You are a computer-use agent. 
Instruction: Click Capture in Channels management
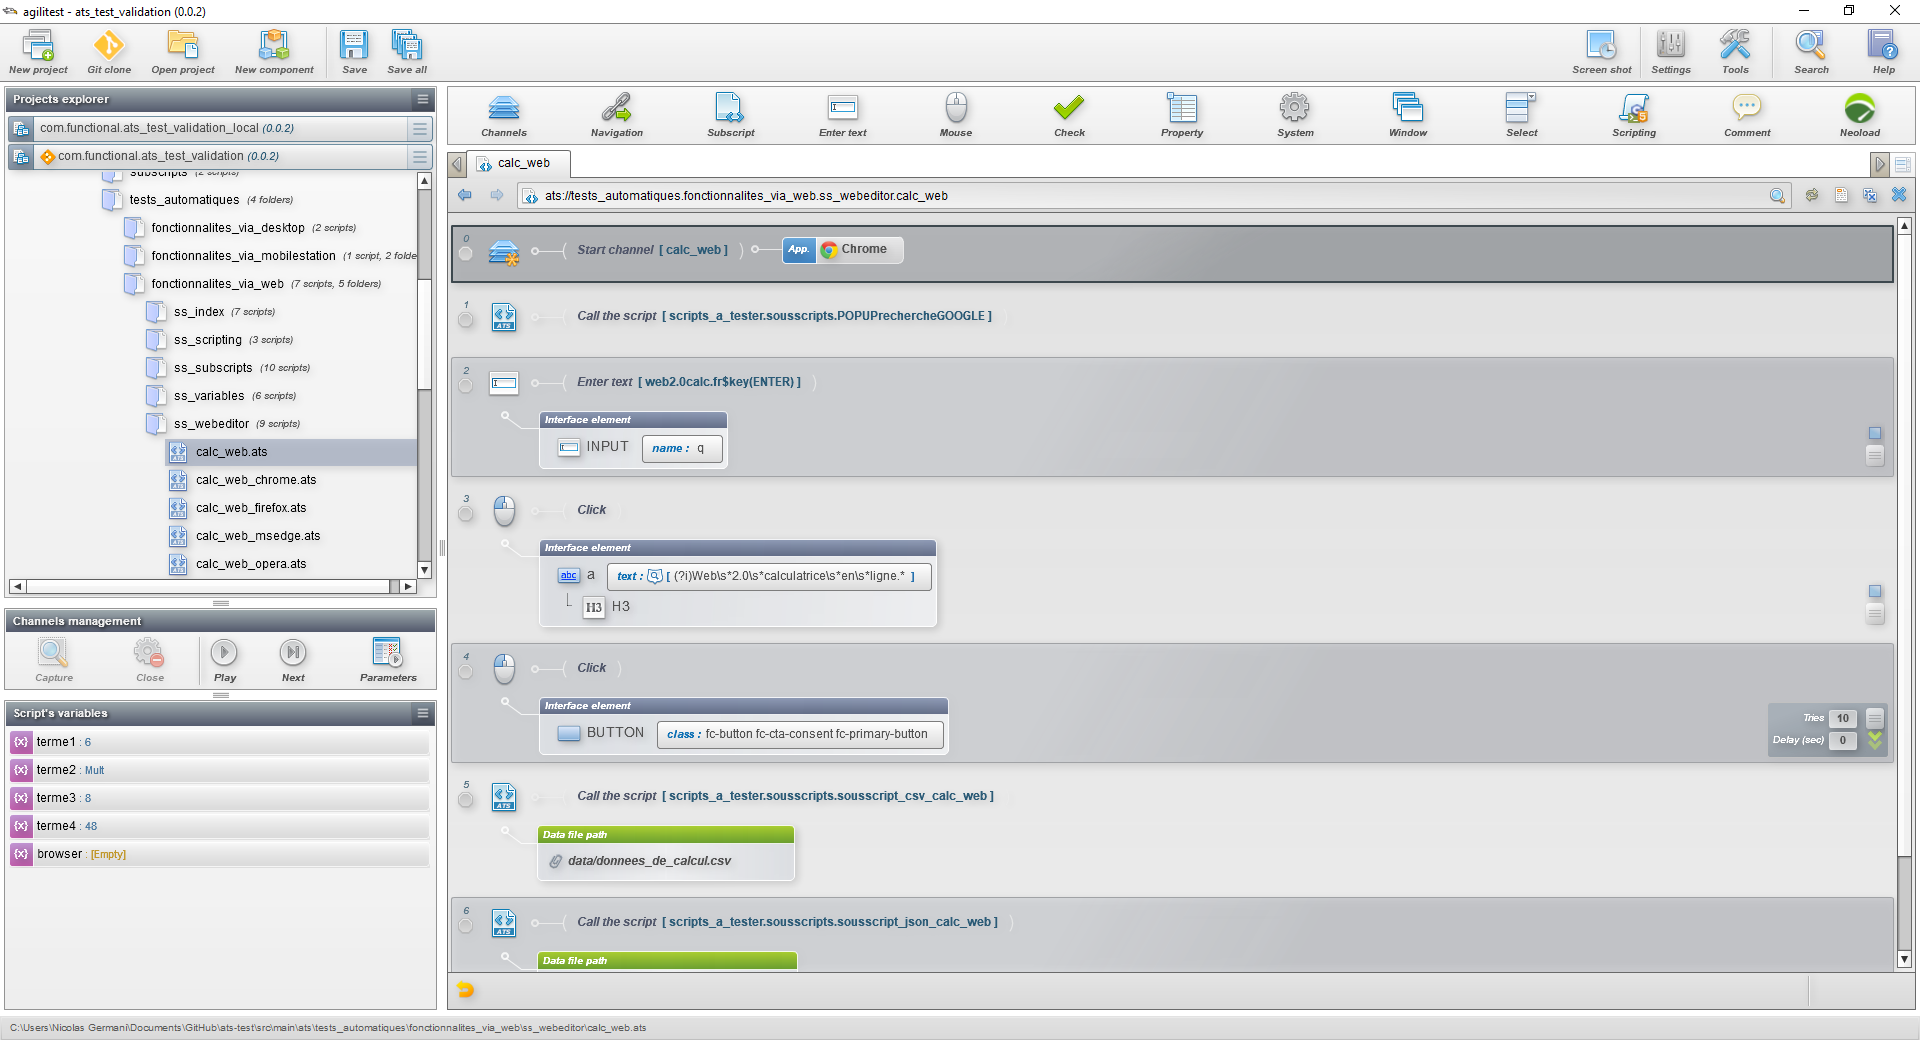(54, 660)
